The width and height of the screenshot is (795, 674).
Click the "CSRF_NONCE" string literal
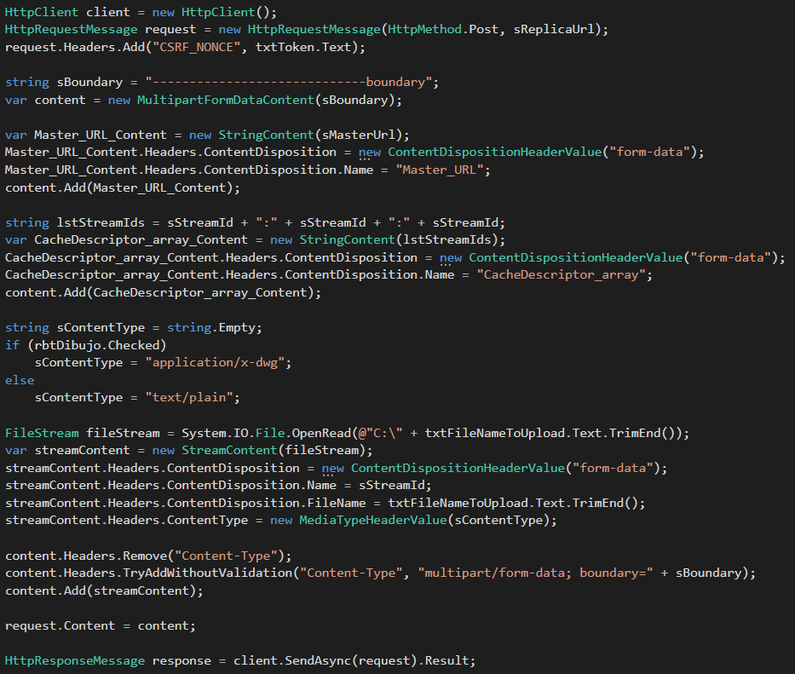(196, 47)
